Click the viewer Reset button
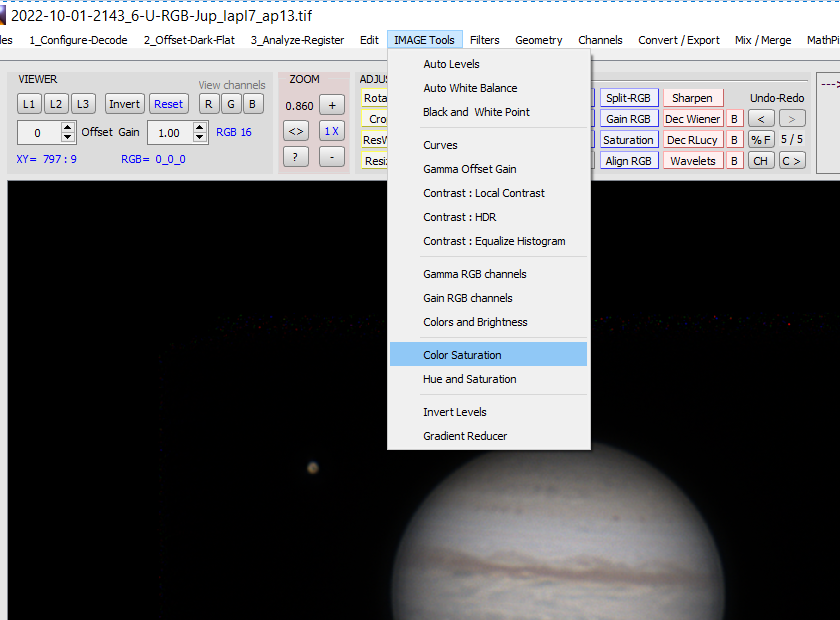The height and width of the screenshot is (620, 840). coord(168,104)
